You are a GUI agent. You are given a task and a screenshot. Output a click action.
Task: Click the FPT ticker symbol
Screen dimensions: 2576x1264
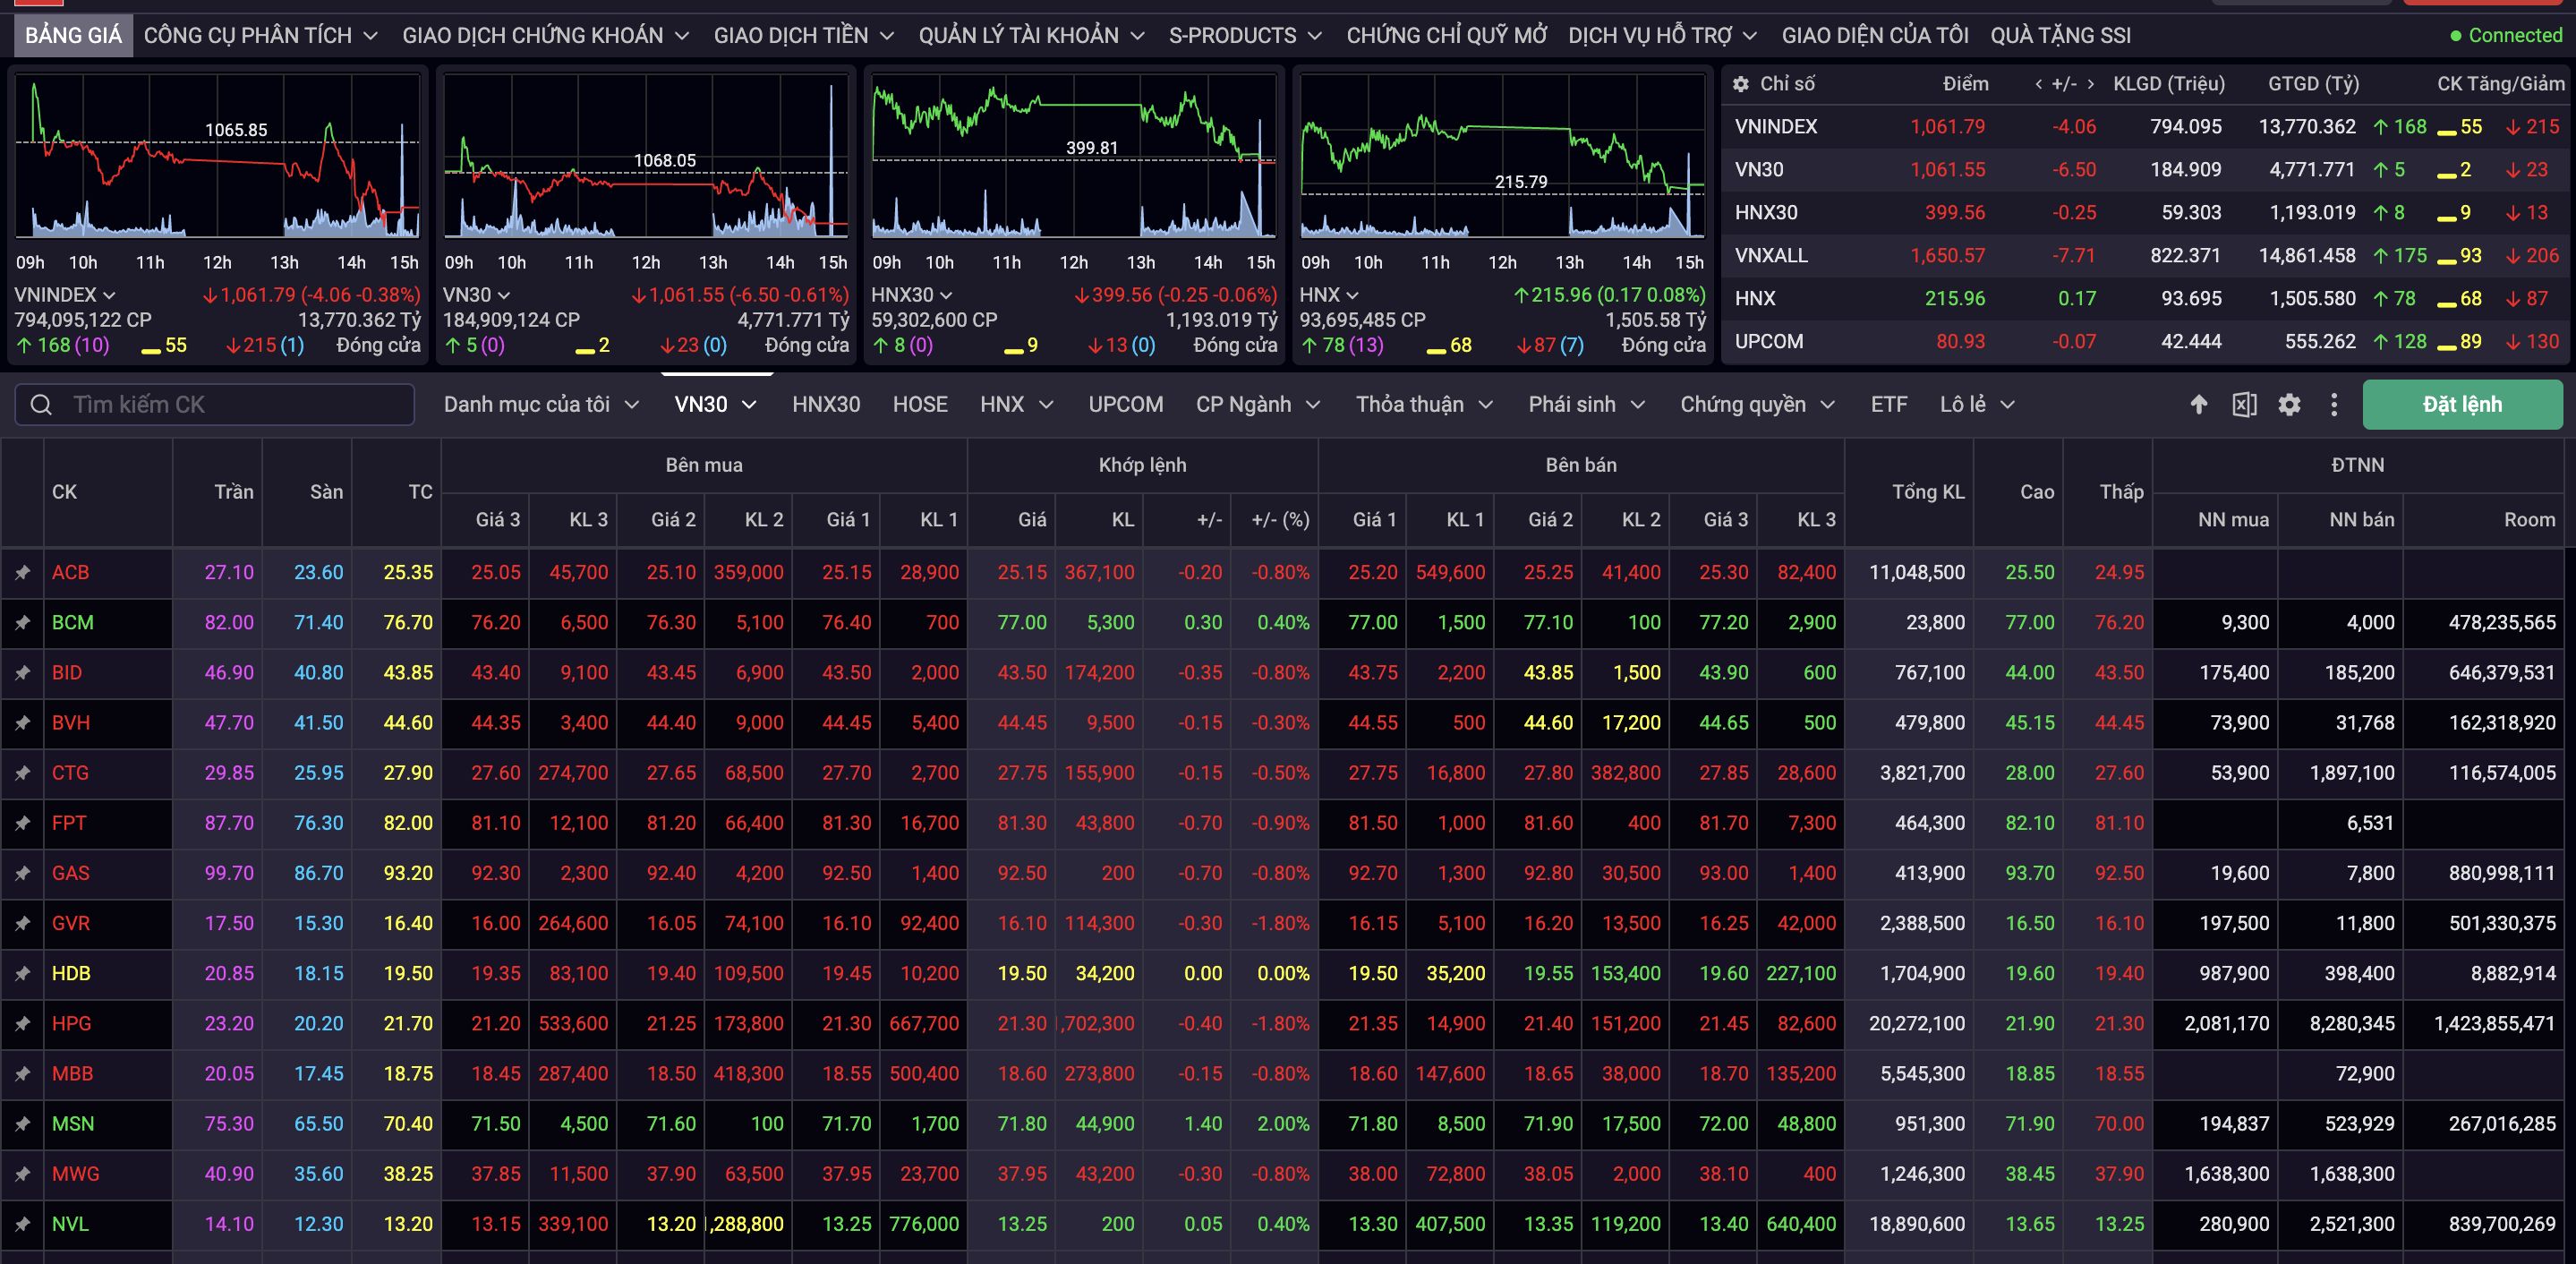[x=69, y=823]
